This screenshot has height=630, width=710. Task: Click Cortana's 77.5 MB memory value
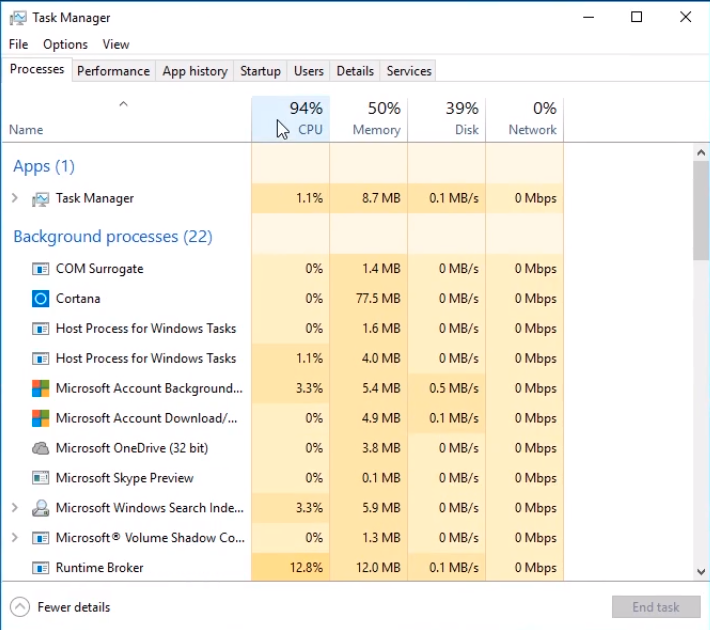tap(378, 298)
